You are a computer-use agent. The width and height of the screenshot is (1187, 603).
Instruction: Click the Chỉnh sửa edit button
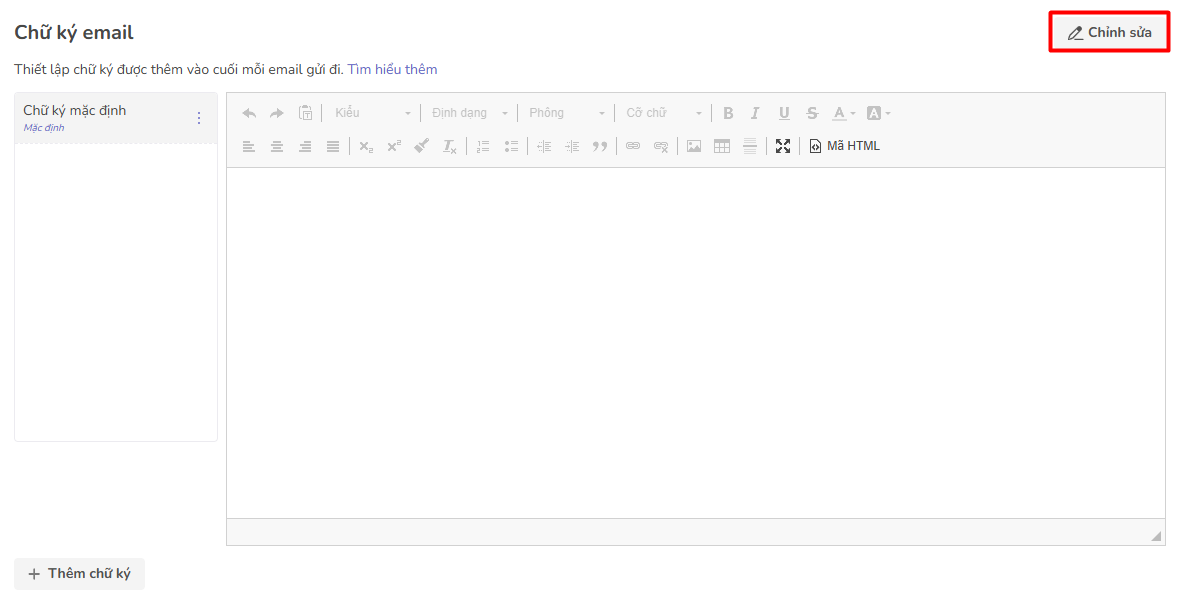(x=1109, y=33)
